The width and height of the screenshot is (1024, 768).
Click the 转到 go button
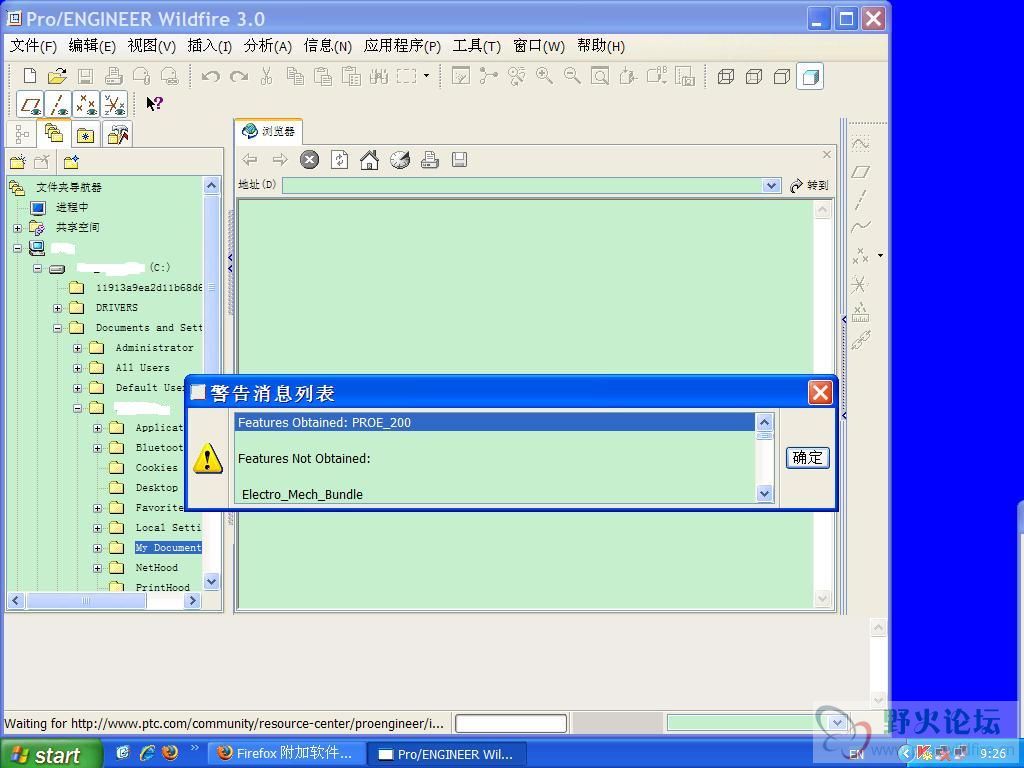point(809,185)
